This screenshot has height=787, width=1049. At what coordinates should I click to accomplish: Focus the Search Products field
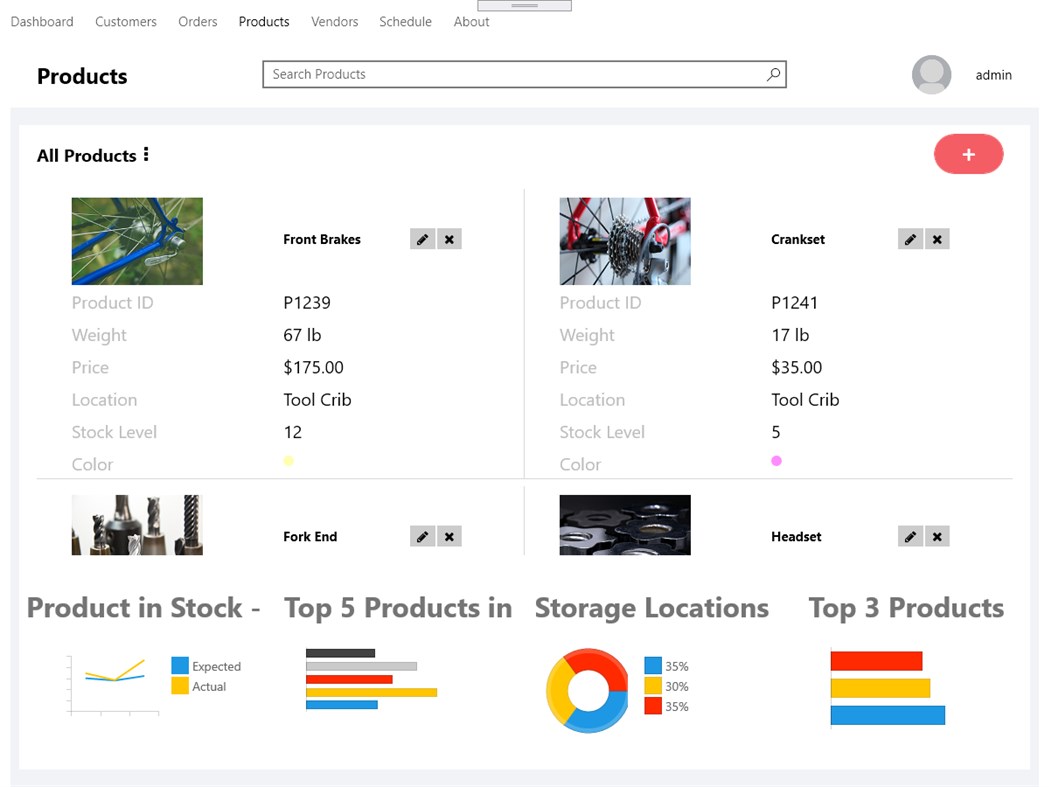(510, 74)
